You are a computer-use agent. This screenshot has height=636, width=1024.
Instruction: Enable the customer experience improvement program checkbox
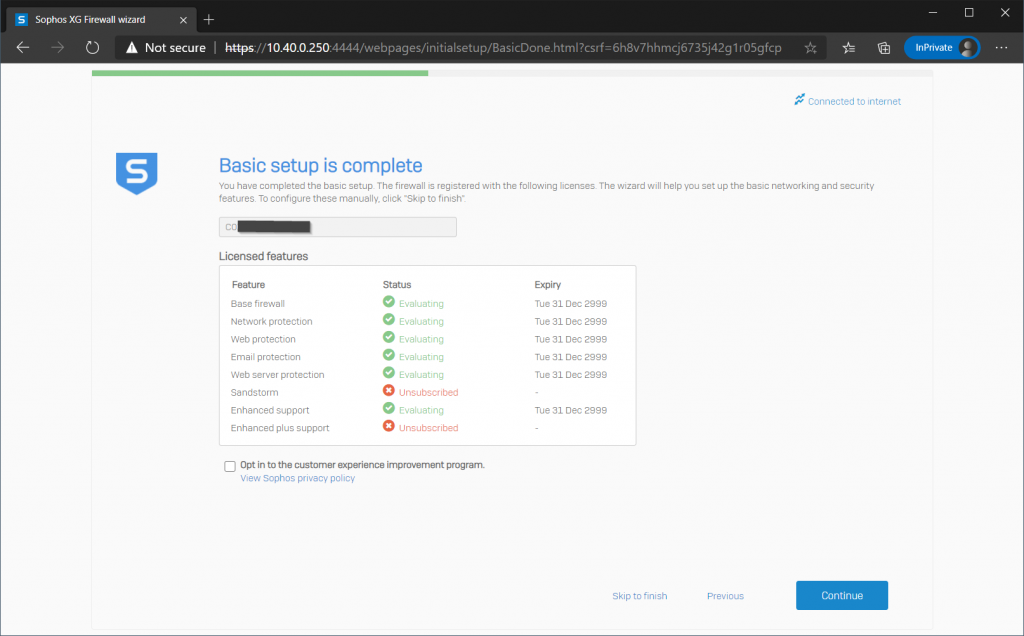click(230, 466)
